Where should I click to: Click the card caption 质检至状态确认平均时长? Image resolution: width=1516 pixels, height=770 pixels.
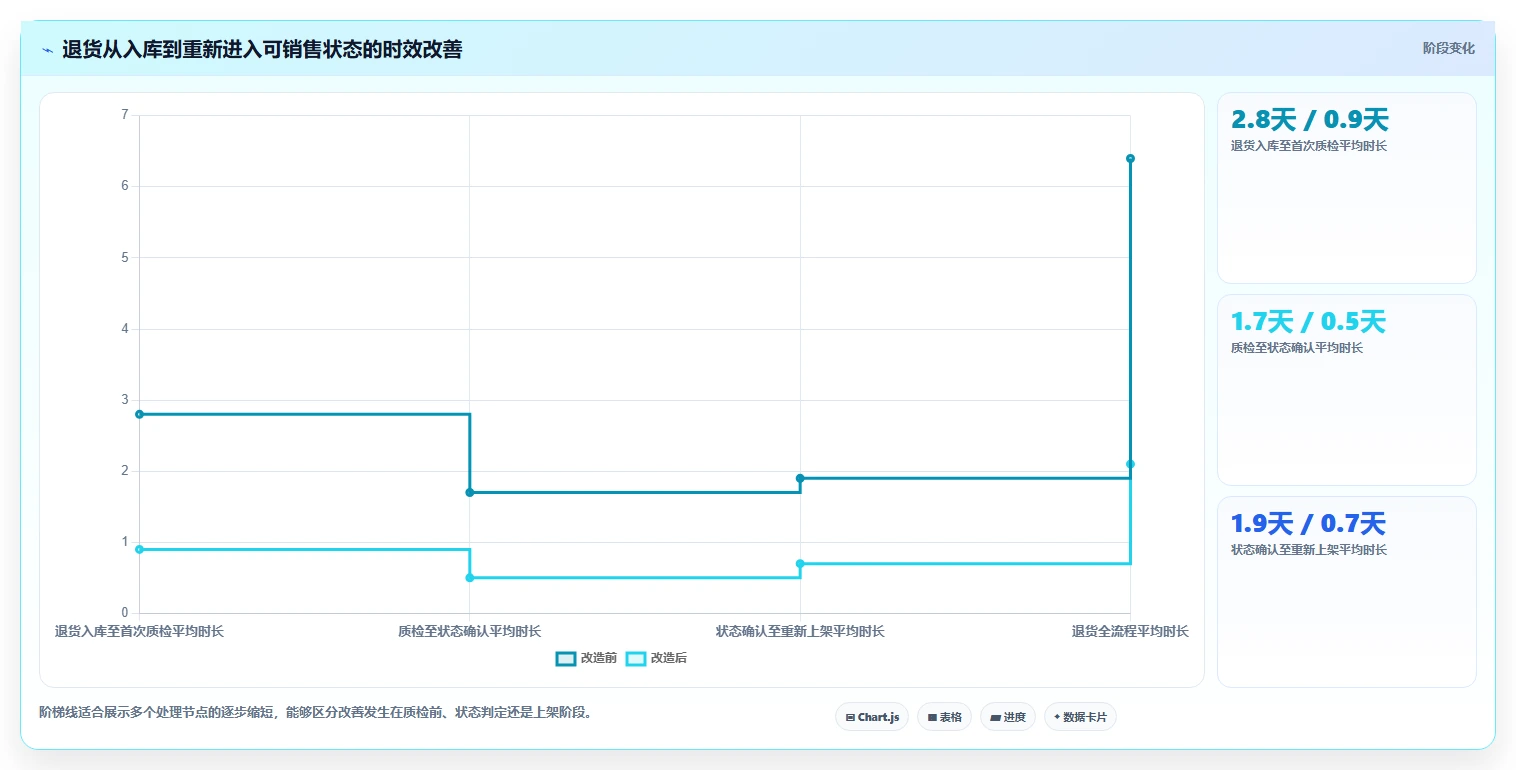click(1297, 348)
